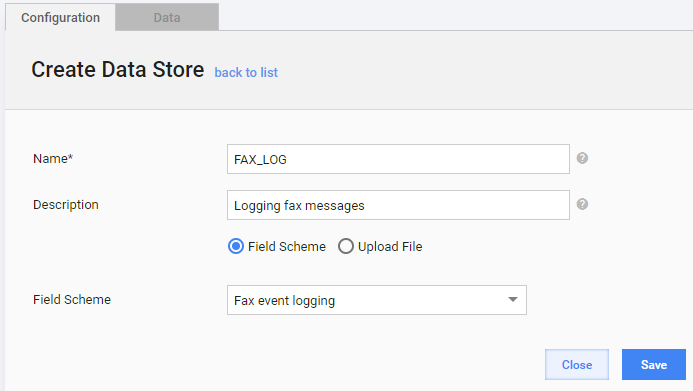Expand the Fax event logging dropdown

pyautogui.click(x=377, y=300)
